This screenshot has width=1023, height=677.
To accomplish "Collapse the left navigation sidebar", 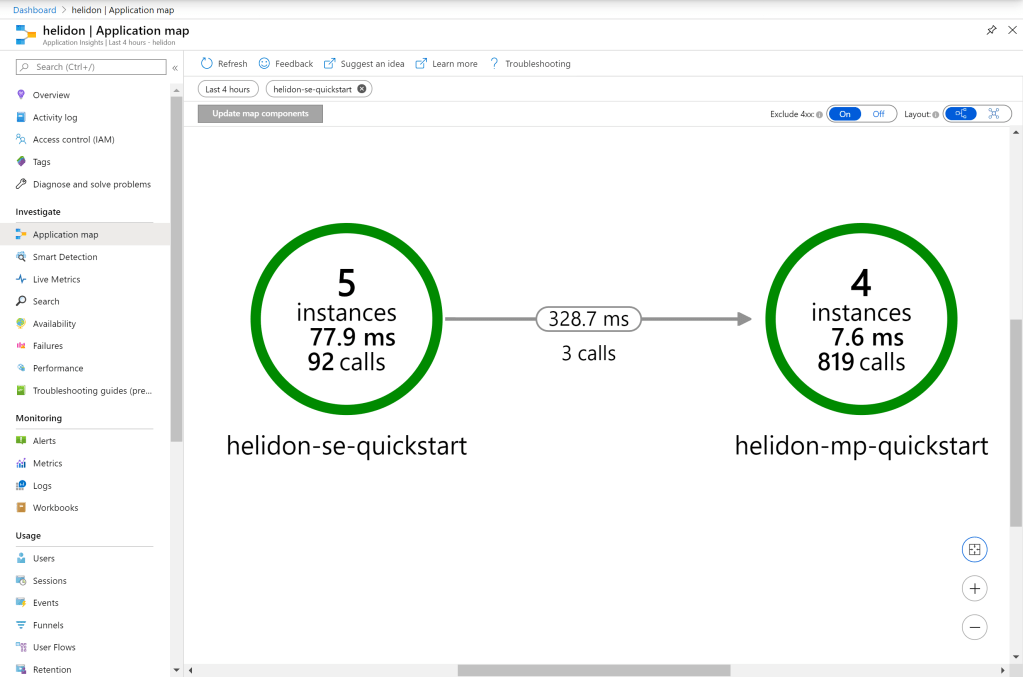I will 175,68.
